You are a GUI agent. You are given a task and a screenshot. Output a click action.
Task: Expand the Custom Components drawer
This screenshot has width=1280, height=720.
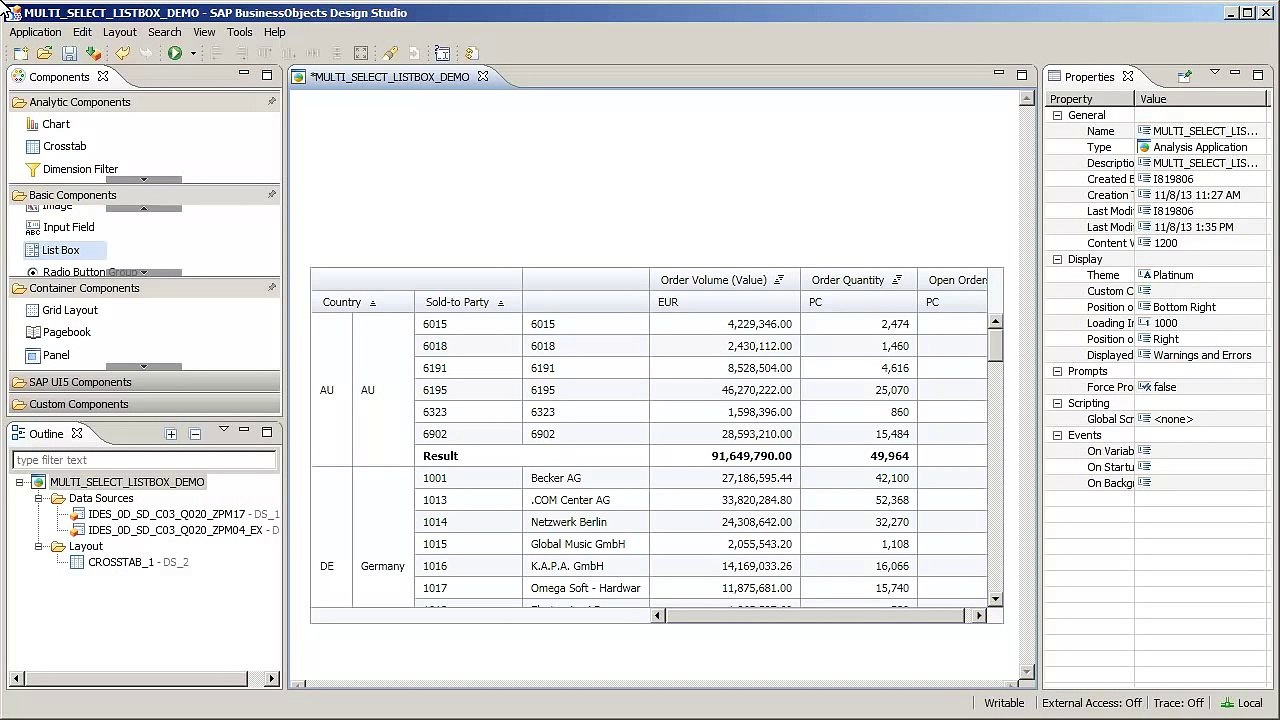click(145, 404)
